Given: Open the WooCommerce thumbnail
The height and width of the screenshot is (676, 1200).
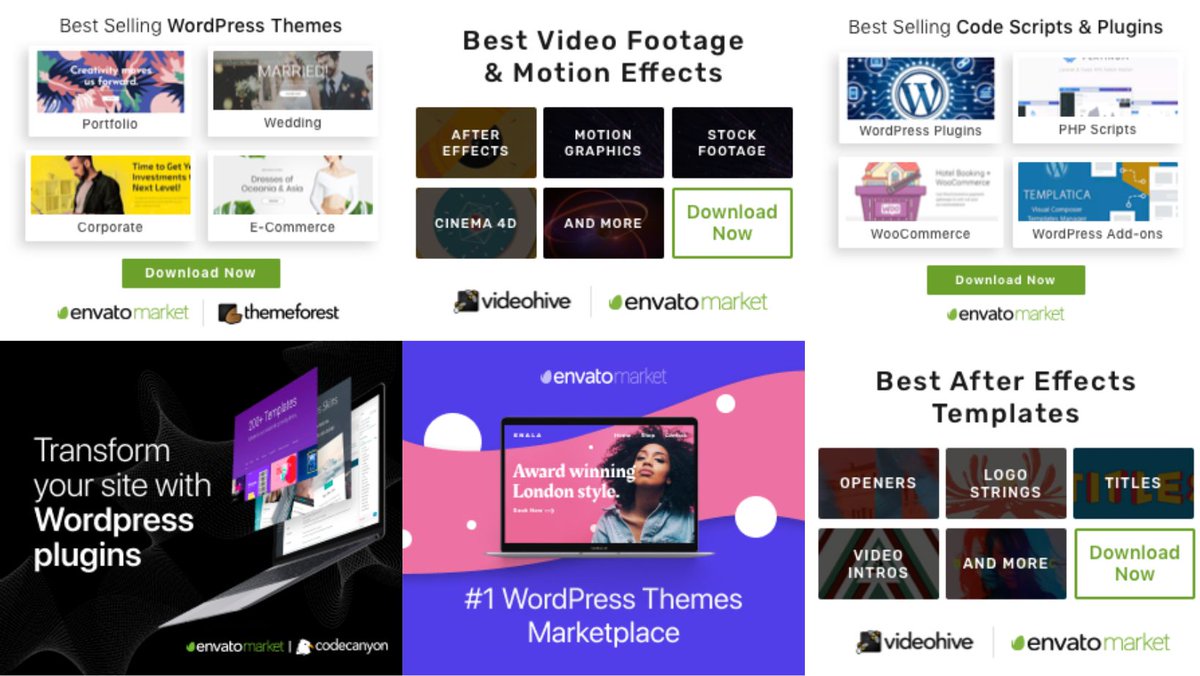Looking at the screenshot, I should [920, 202].
